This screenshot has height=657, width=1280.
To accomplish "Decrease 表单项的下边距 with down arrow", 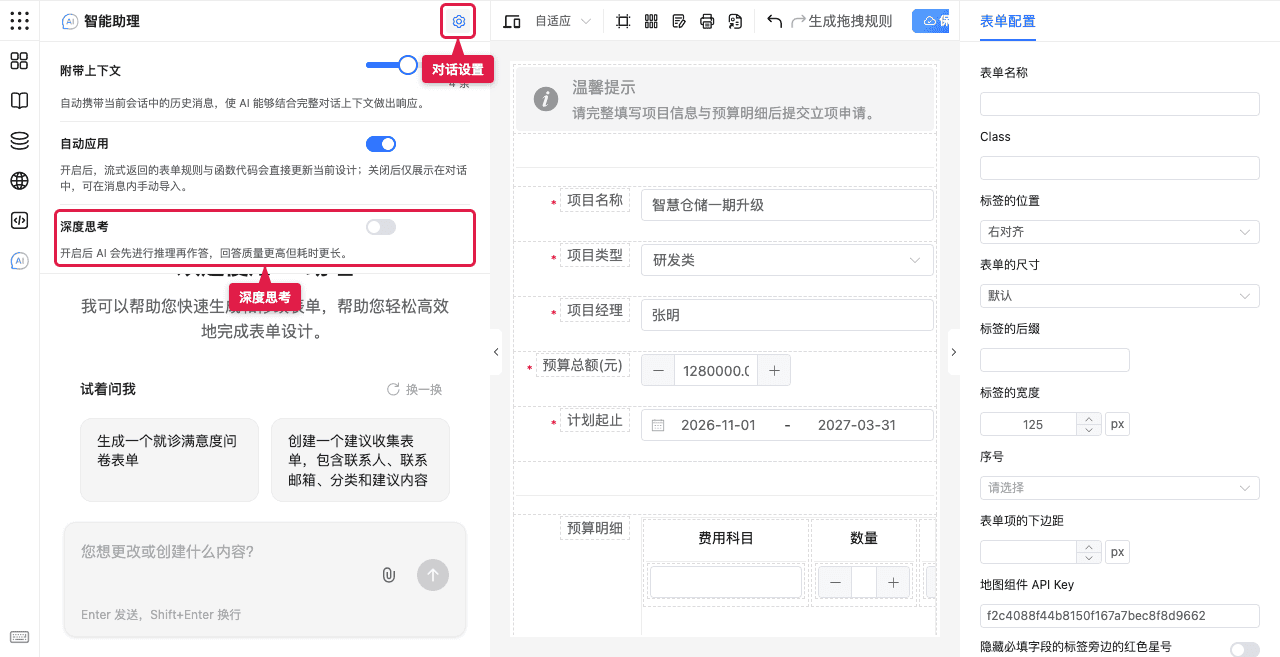I will tap(1089, 558).
